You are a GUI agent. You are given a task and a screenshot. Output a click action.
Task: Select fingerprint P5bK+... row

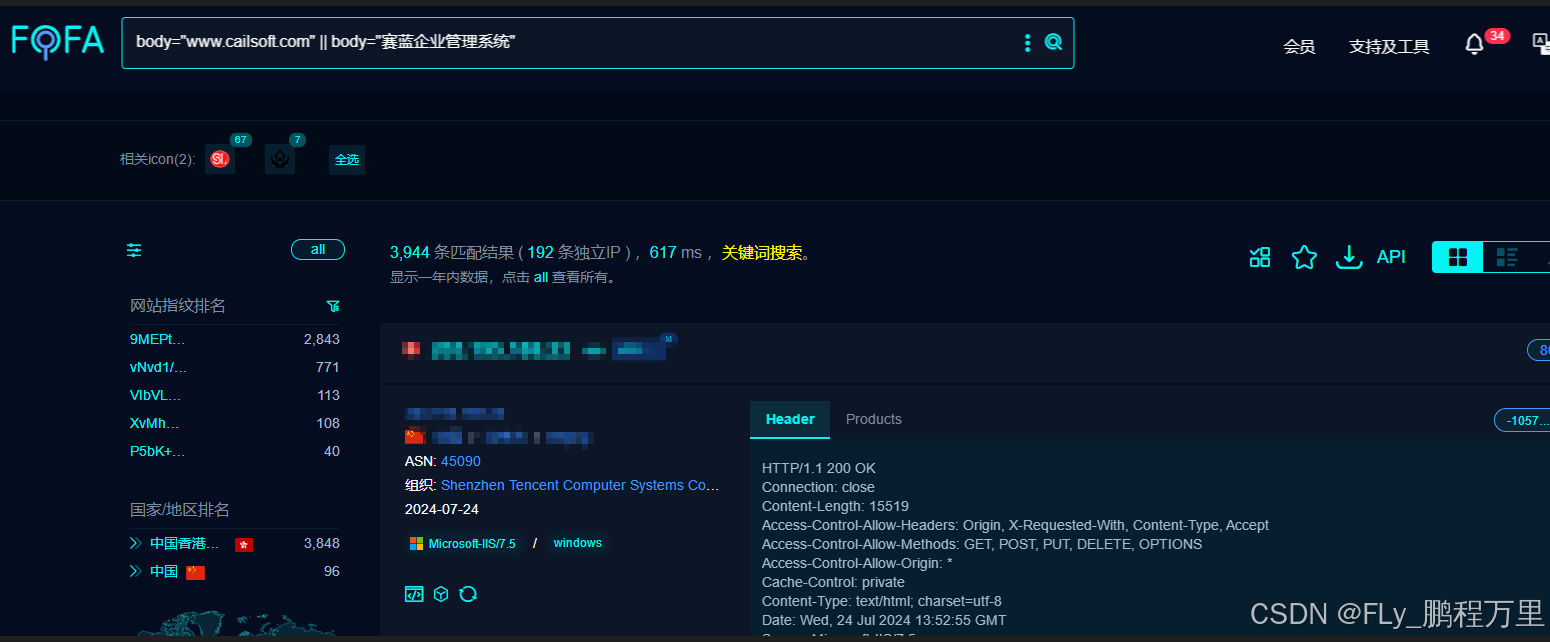[235, 451]
